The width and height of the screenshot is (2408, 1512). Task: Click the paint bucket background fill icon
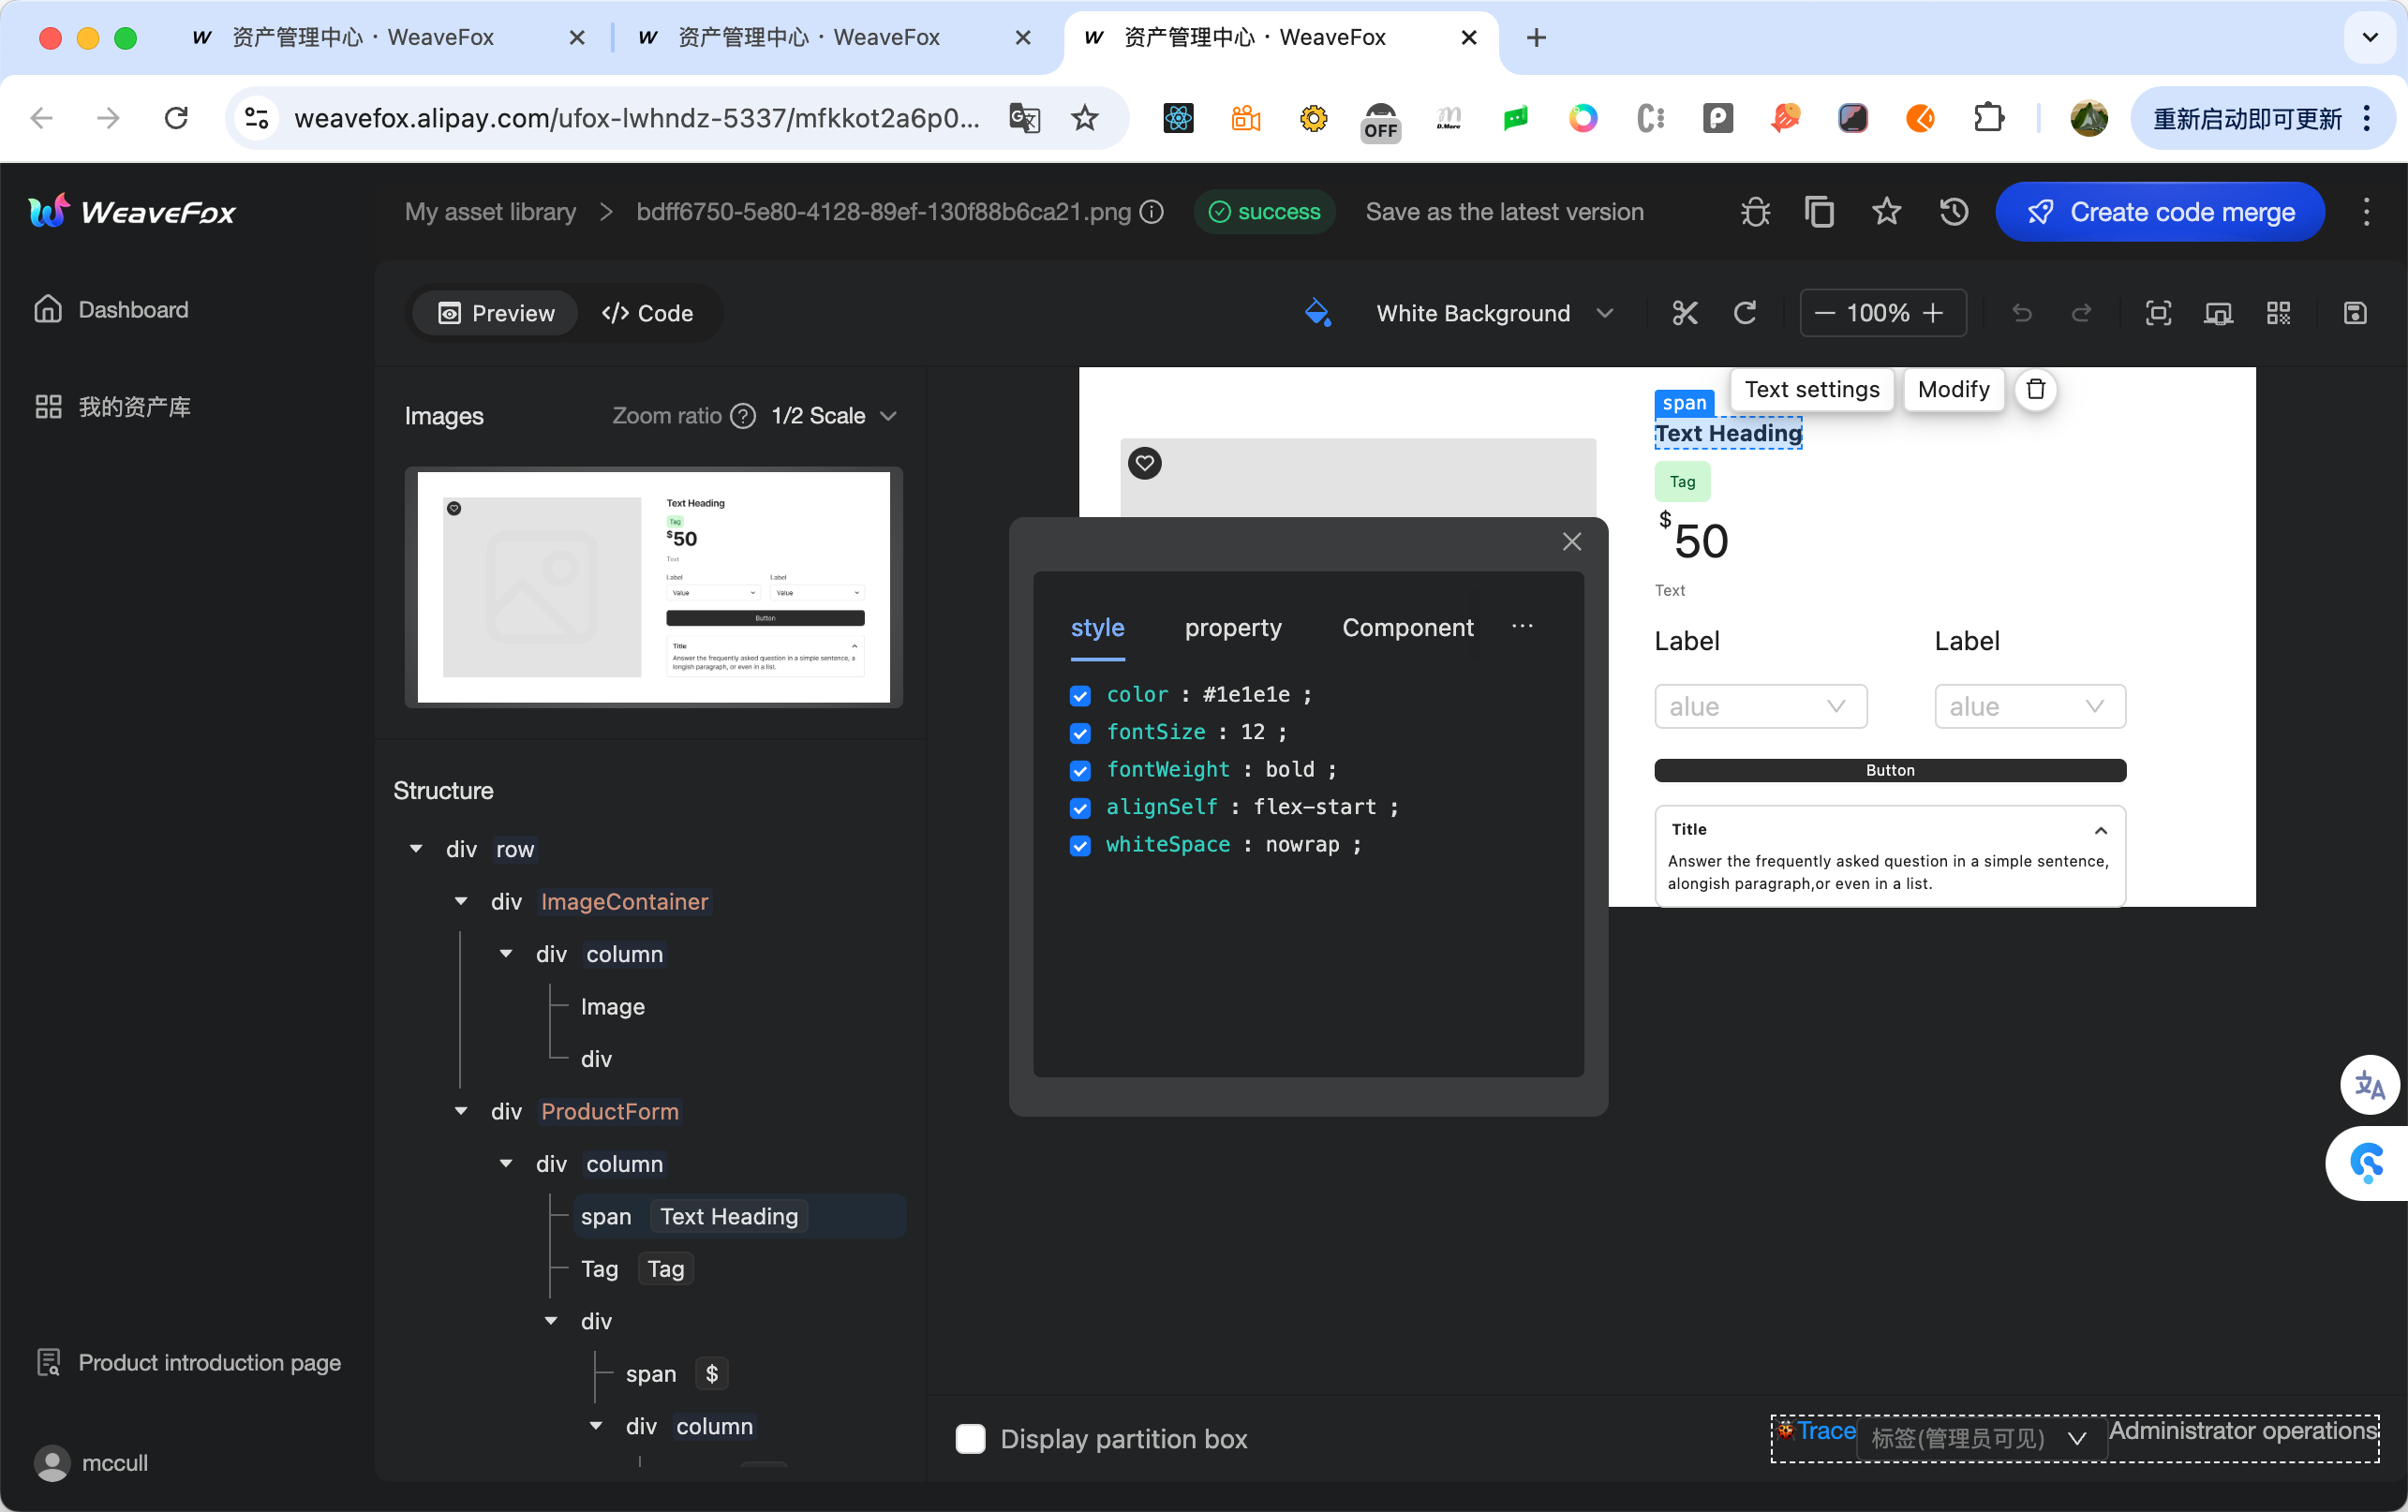[1317, 313]
